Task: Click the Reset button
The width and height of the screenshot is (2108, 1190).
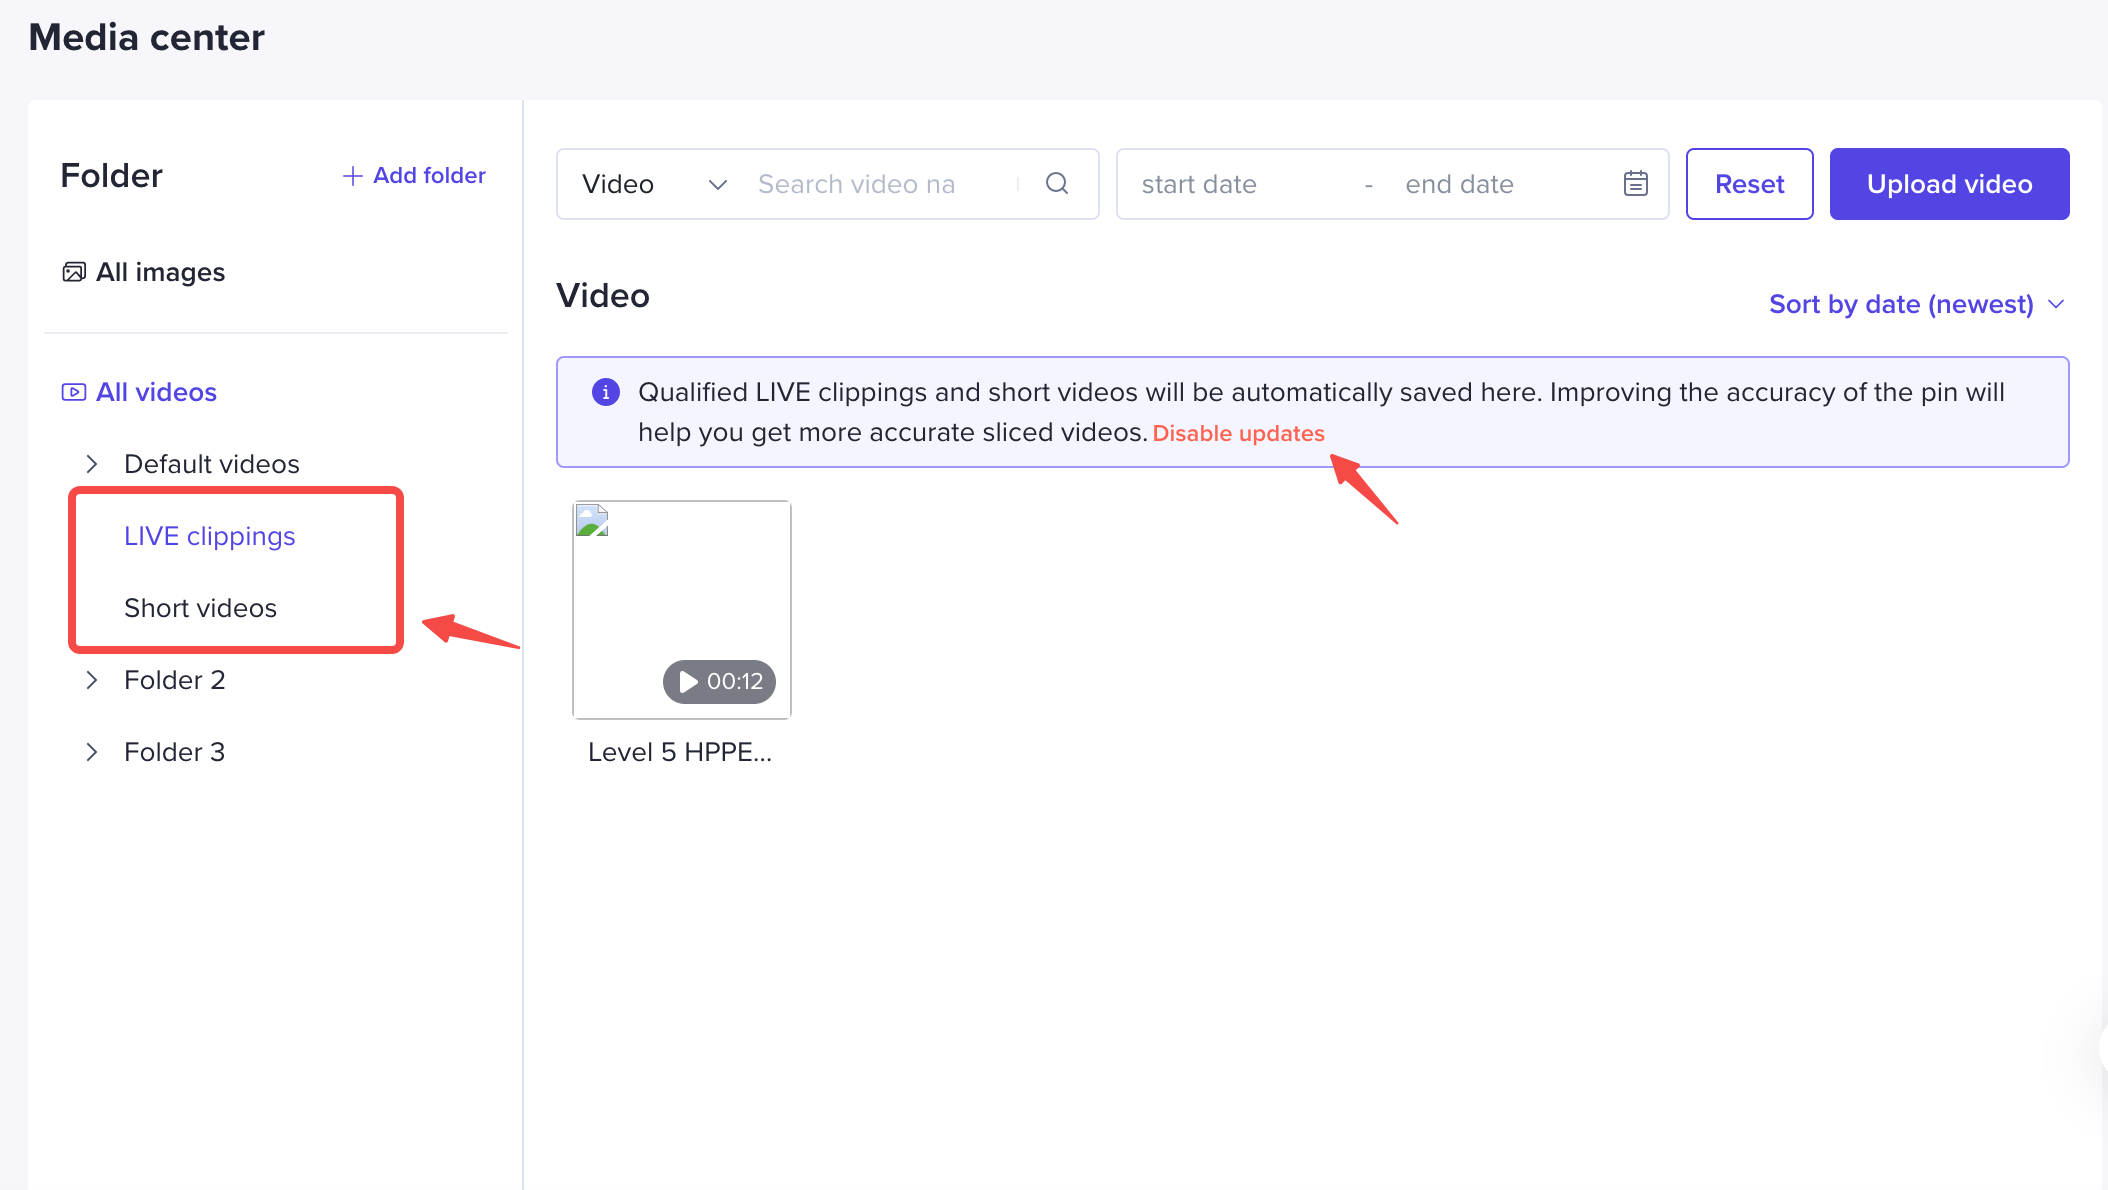Action: pyautogui.click(x=1749, y=184)
